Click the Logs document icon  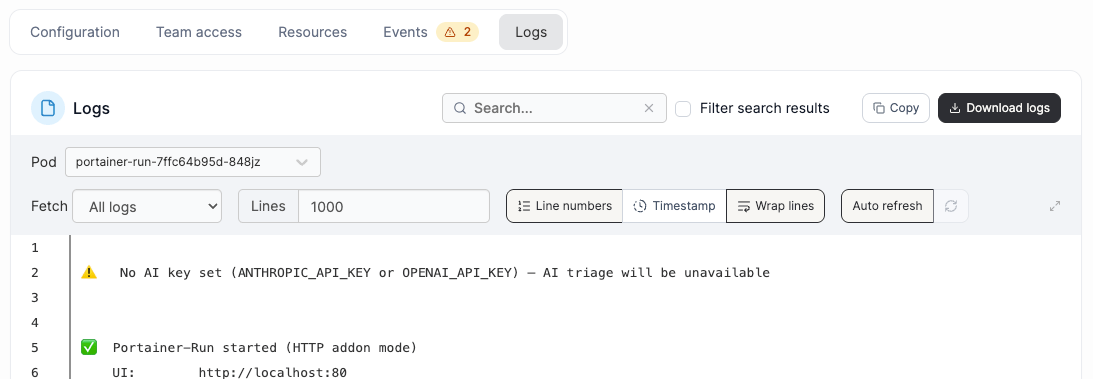coord(48,108)
